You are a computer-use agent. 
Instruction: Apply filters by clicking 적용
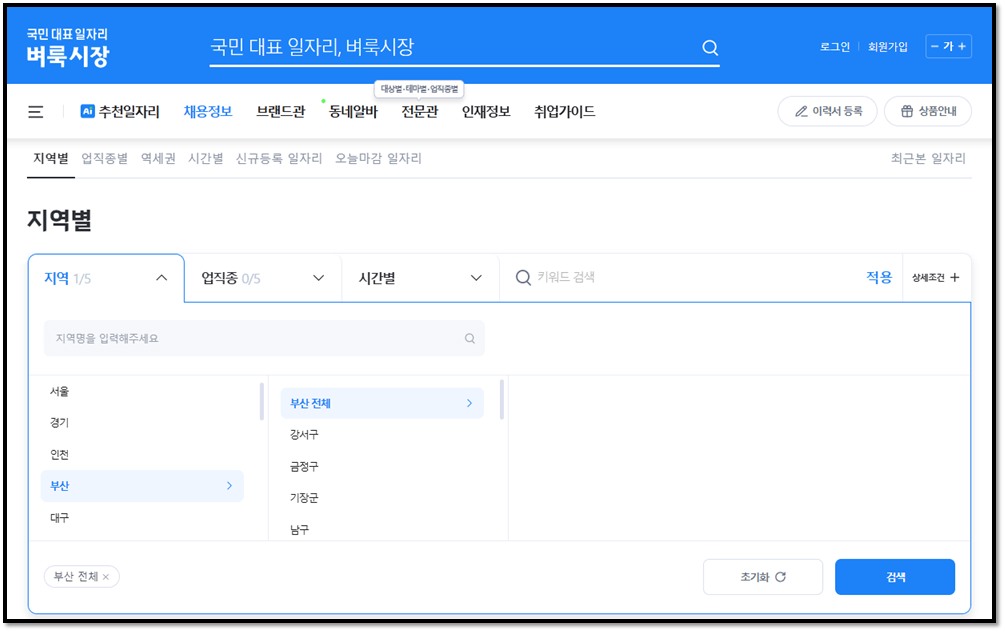tap(879, 277)
